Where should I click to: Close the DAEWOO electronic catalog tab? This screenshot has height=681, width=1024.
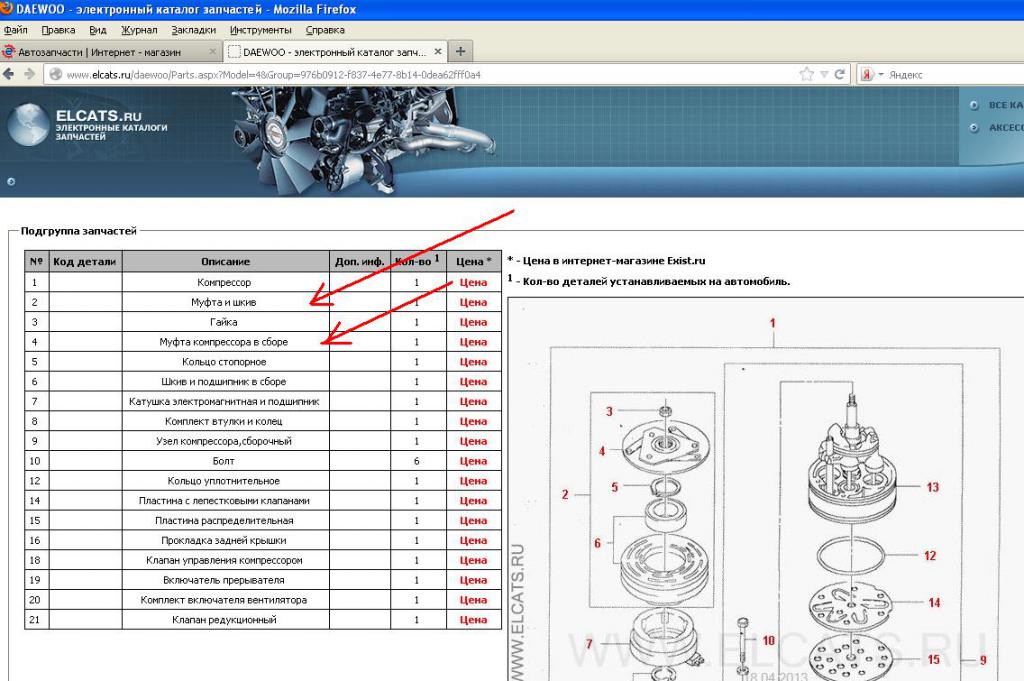438,51
